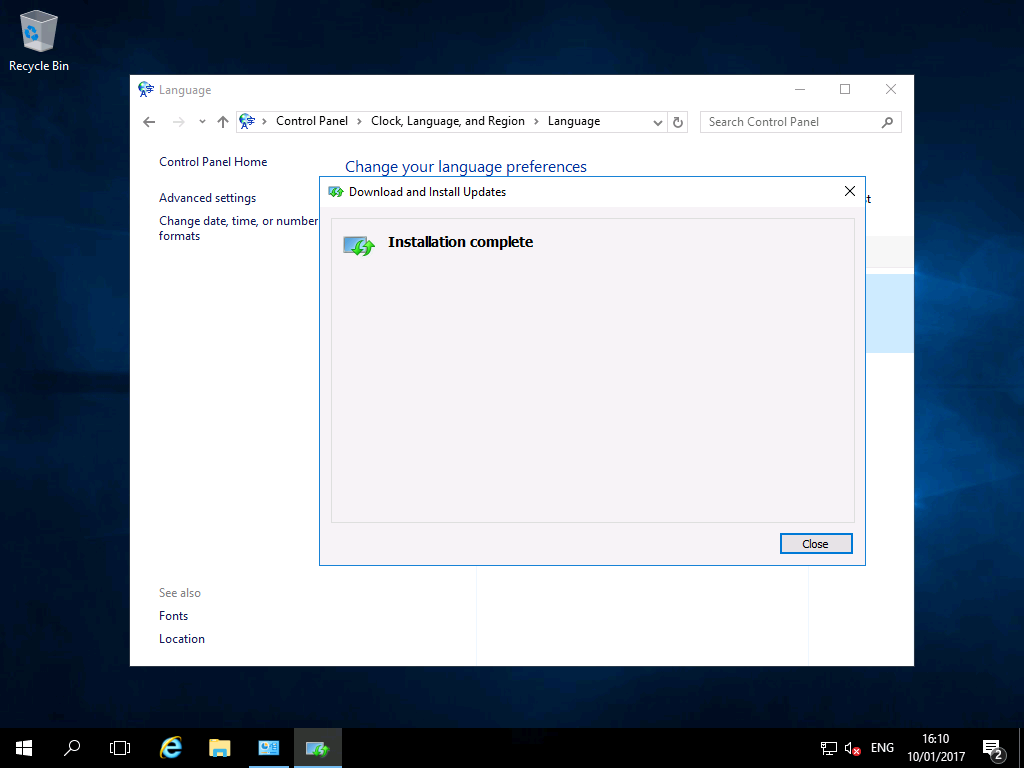The height and width of the screenshot is (768, 1024).
Task: Open the Fonts link under See also
Action: click(x=173, y=616)
